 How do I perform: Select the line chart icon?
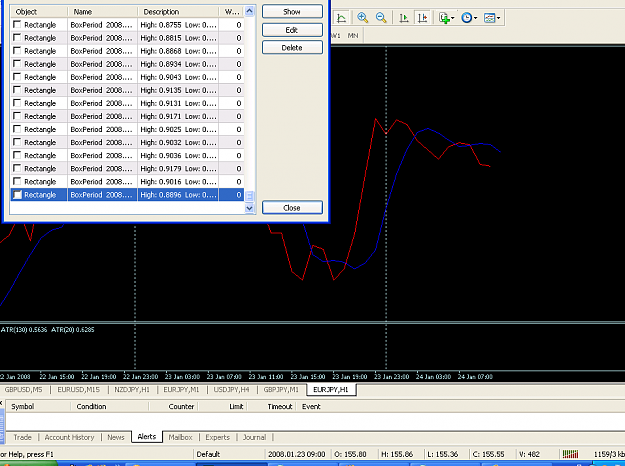click(x=341, y=18)
